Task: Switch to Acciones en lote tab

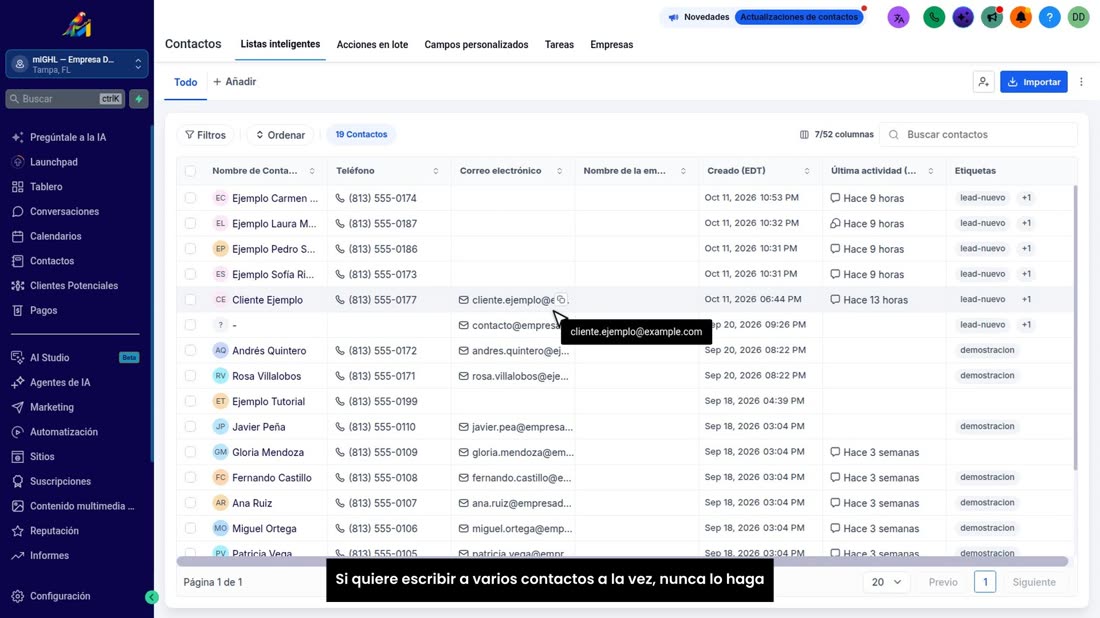Action: [x=372, y=45]
